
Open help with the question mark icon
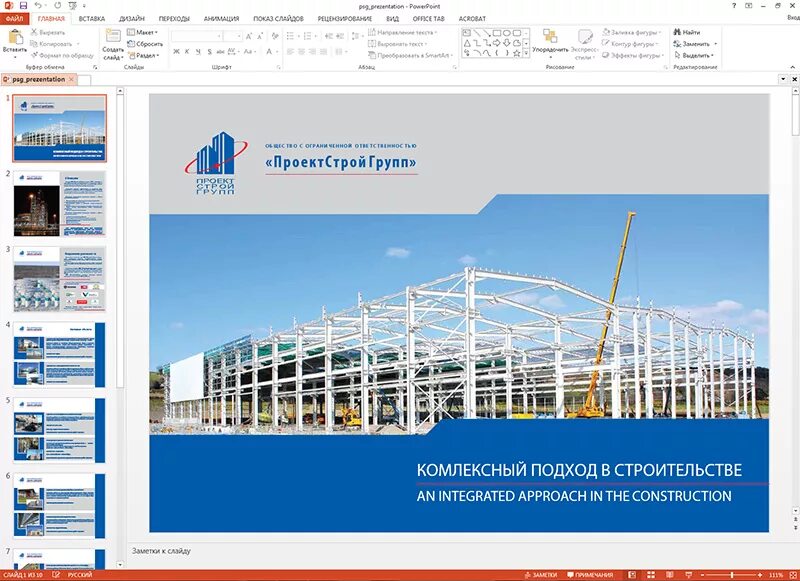click(734, 6)
